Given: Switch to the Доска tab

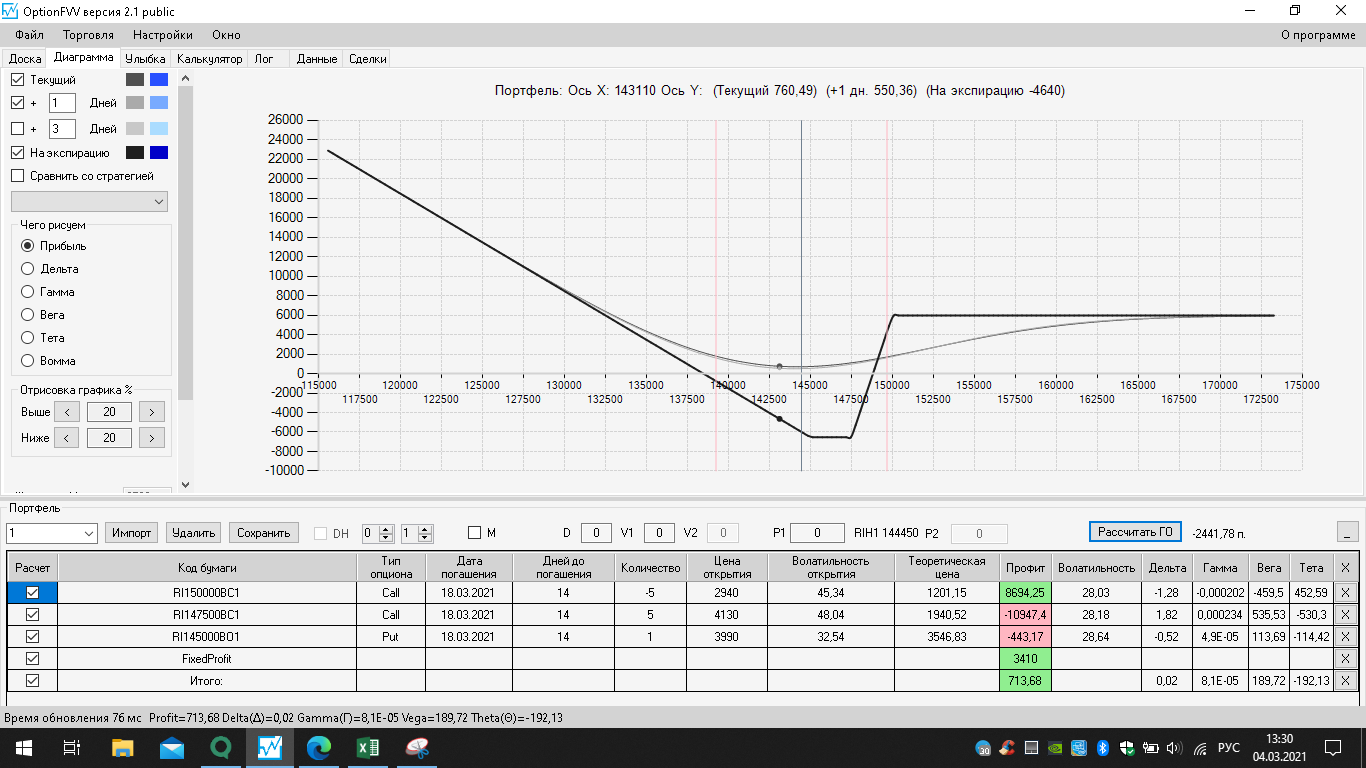Looking at the screenshot, I should pos(25,59).
